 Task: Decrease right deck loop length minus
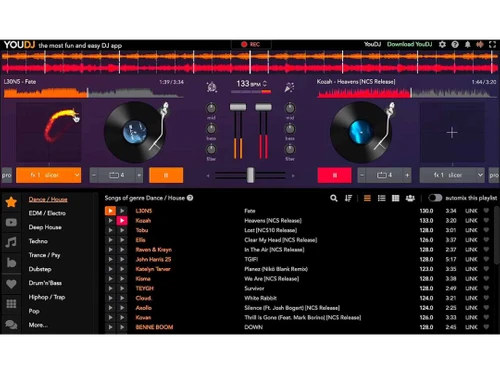[x=362, y=175]
